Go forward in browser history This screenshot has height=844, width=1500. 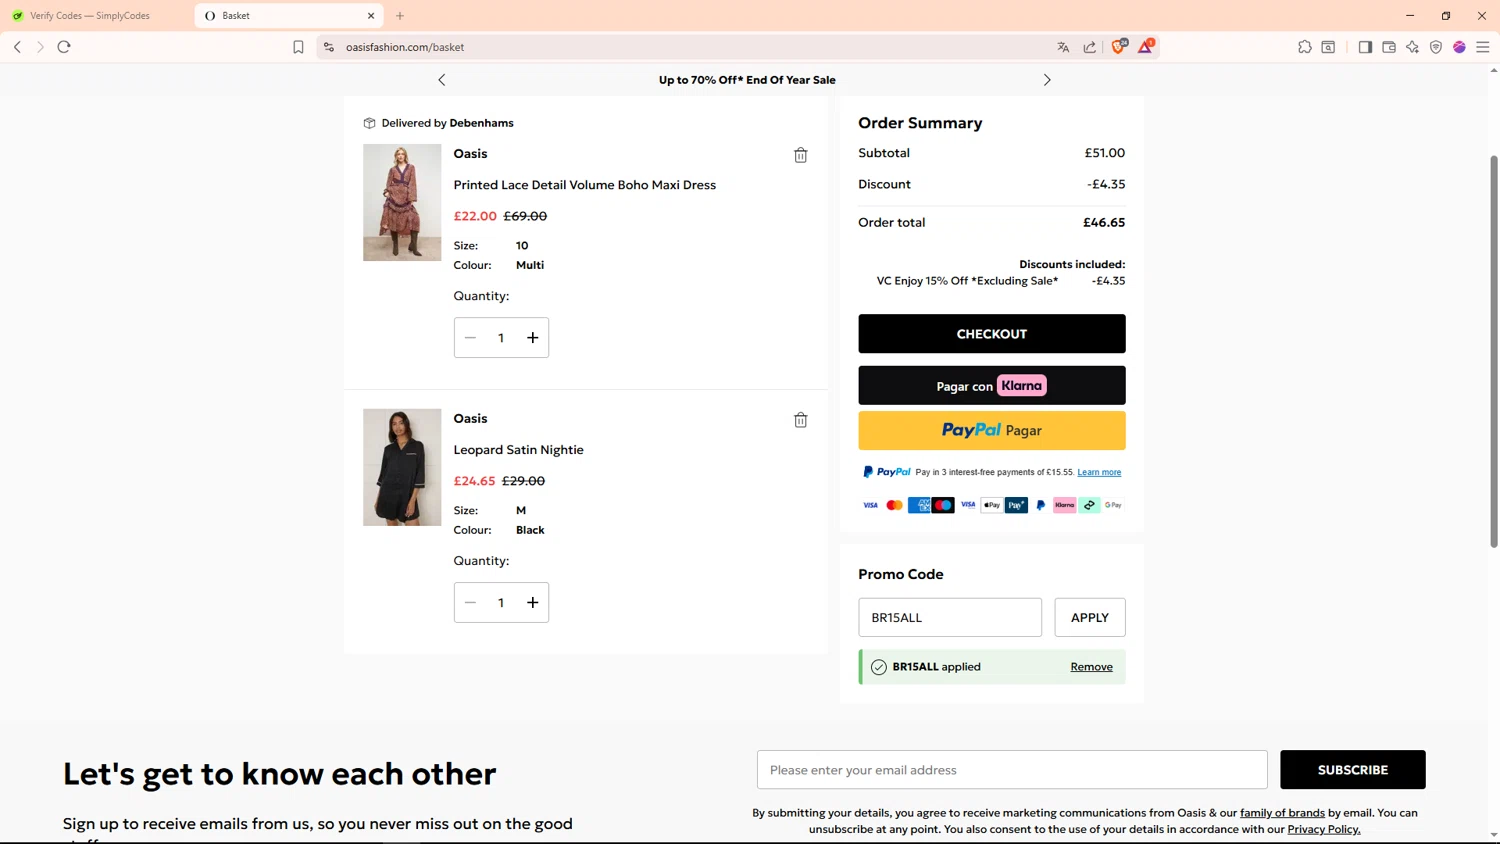click(x=40, y=47)
